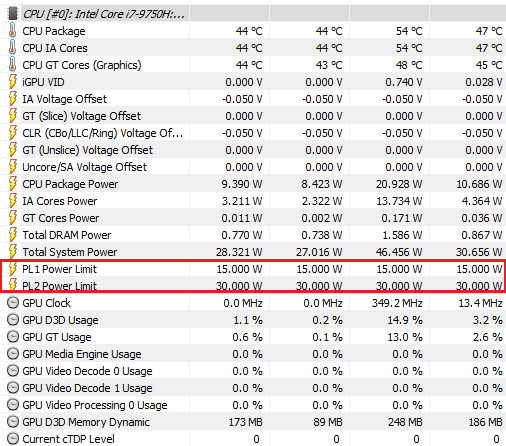Select the IA Voltage Offset row label
The image size is (506, 446).
click(x=64, y=99)
